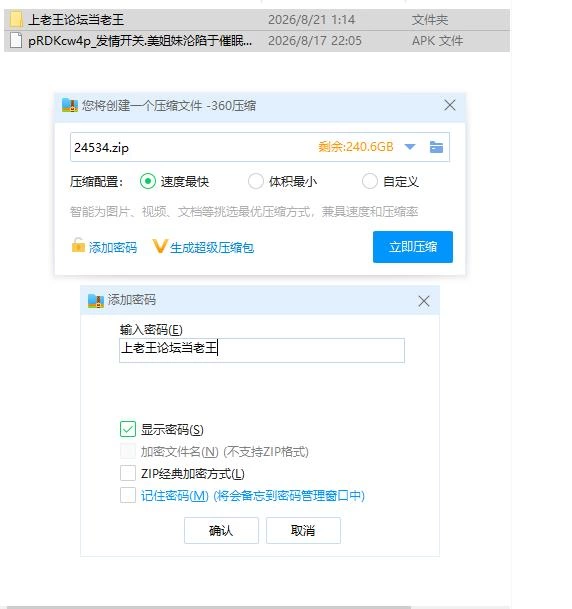Click the blank file icon beside pRDKcw4p
Screen dimensions: 572x609
16,40
